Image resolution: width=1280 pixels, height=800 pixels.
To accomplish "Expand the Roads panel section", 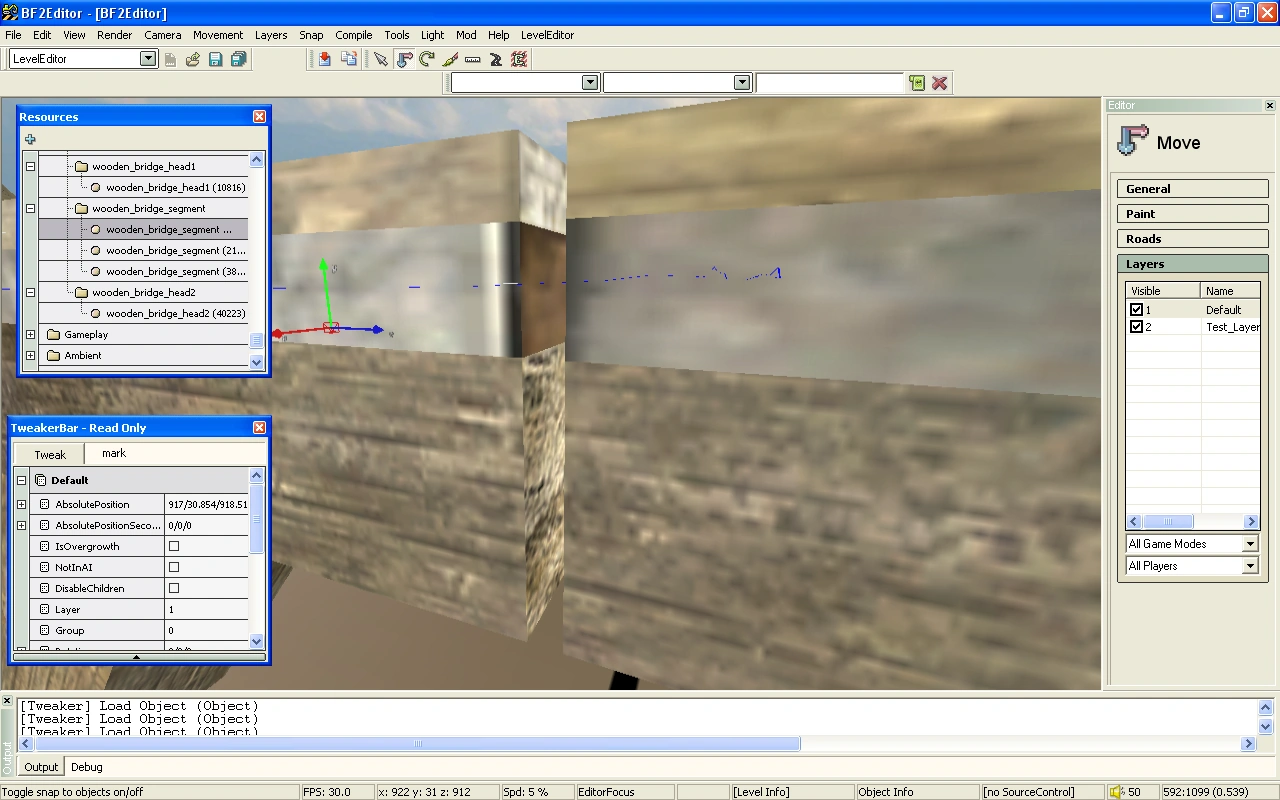I will [1192, 239].
